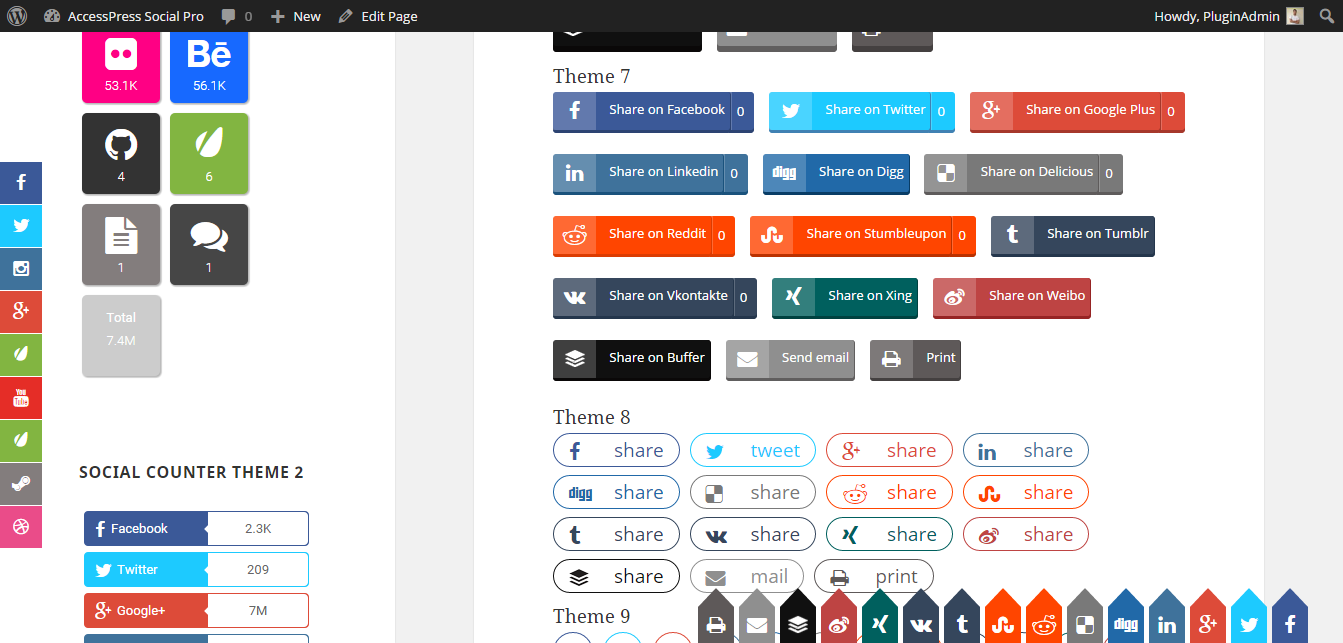The image size is (1343, 643).
Task: Click Theme 8 Facebook share pill
Action: pos(616,450)
